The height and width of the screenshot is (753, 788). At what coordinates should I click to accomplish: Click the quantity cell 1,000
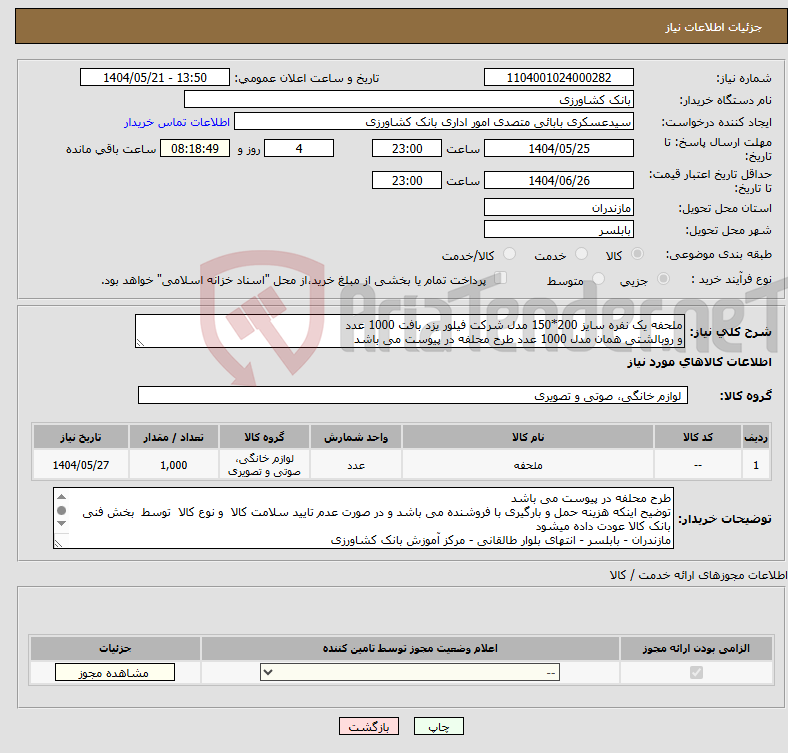[x=173, y=465]
